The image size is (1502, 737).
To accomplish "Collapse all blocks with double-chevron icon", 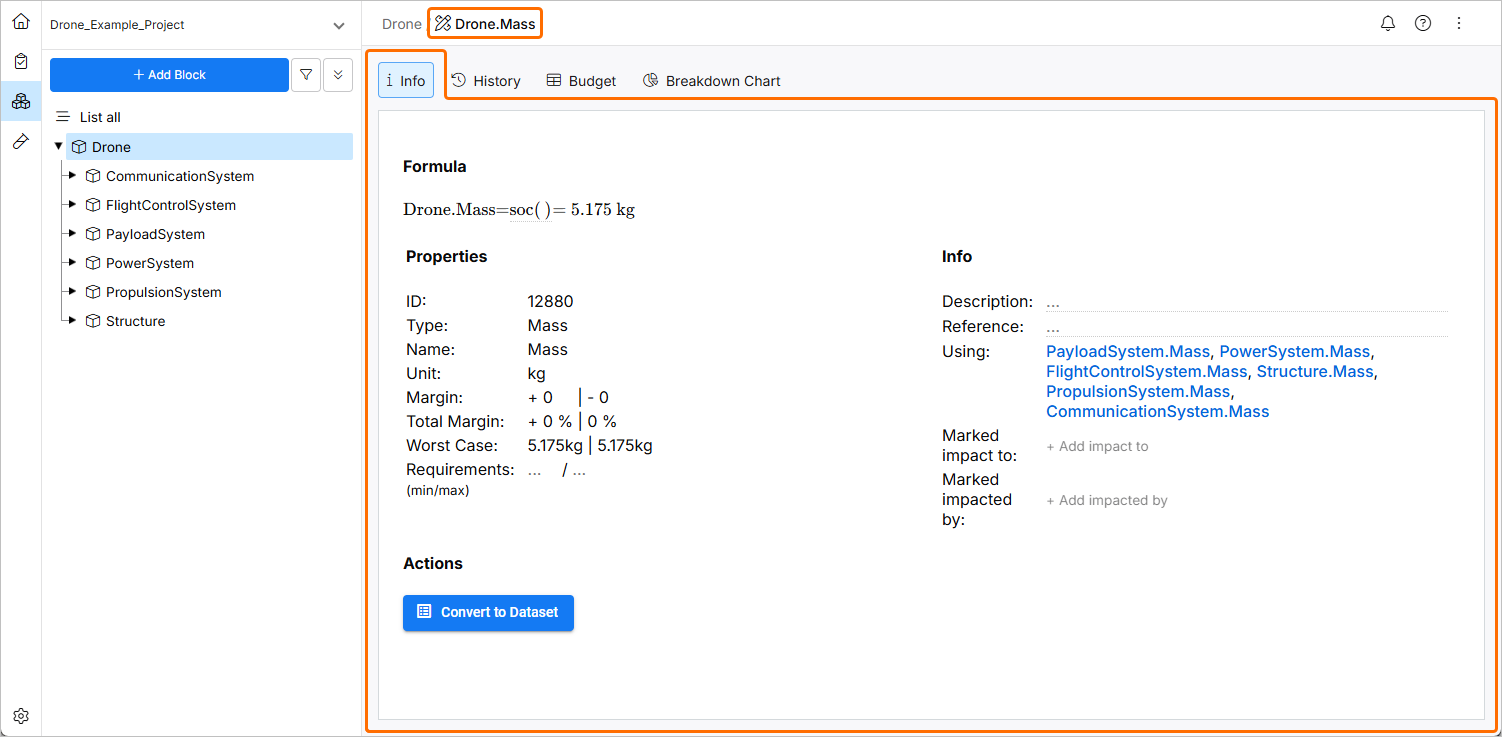I will [338, 74].
